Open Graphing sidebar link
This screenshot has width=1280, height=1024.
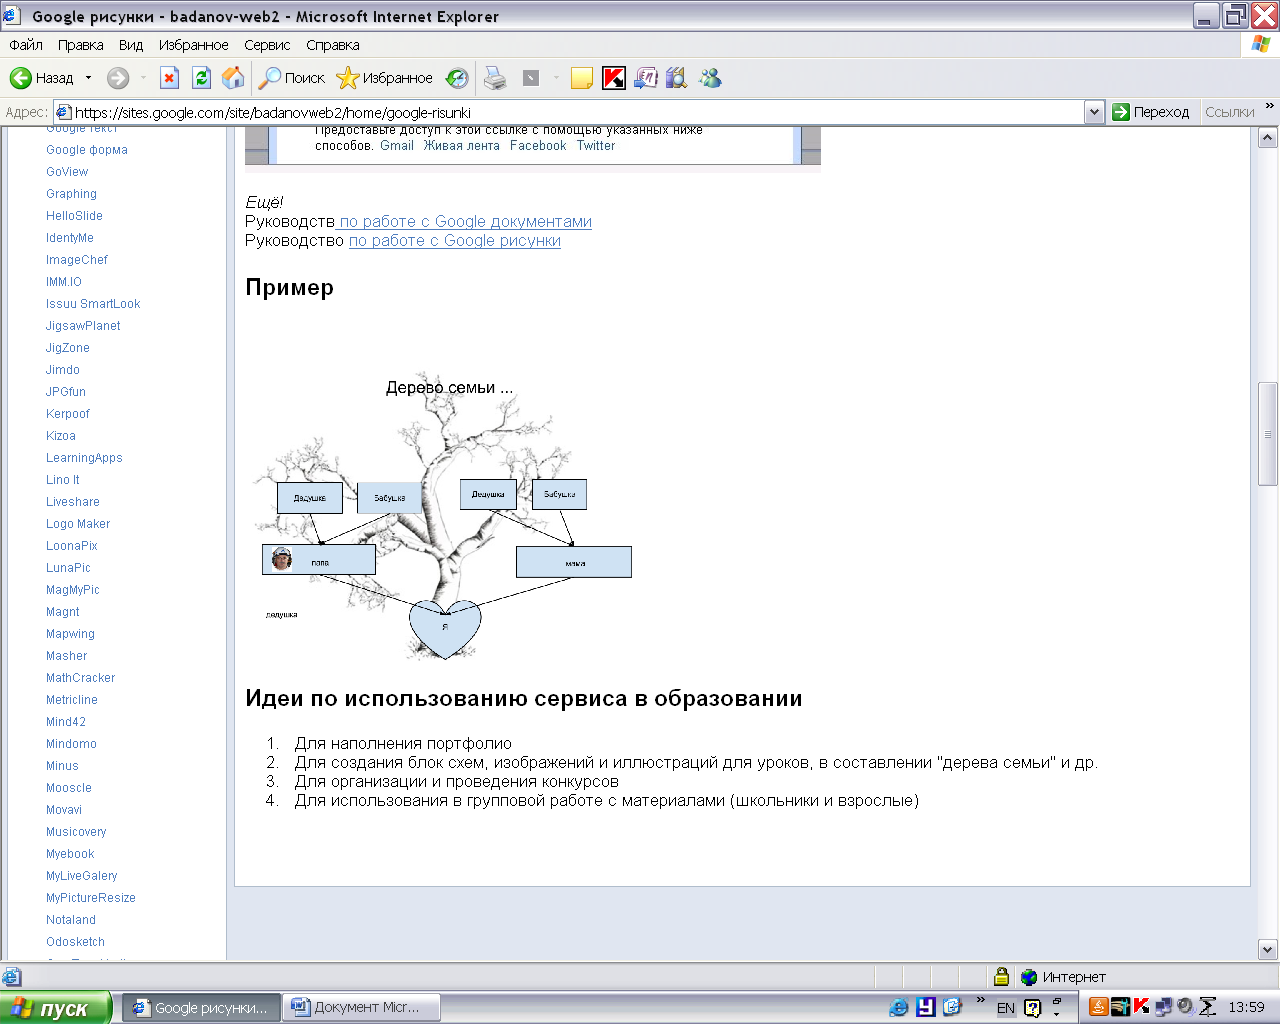click(71, 194)
